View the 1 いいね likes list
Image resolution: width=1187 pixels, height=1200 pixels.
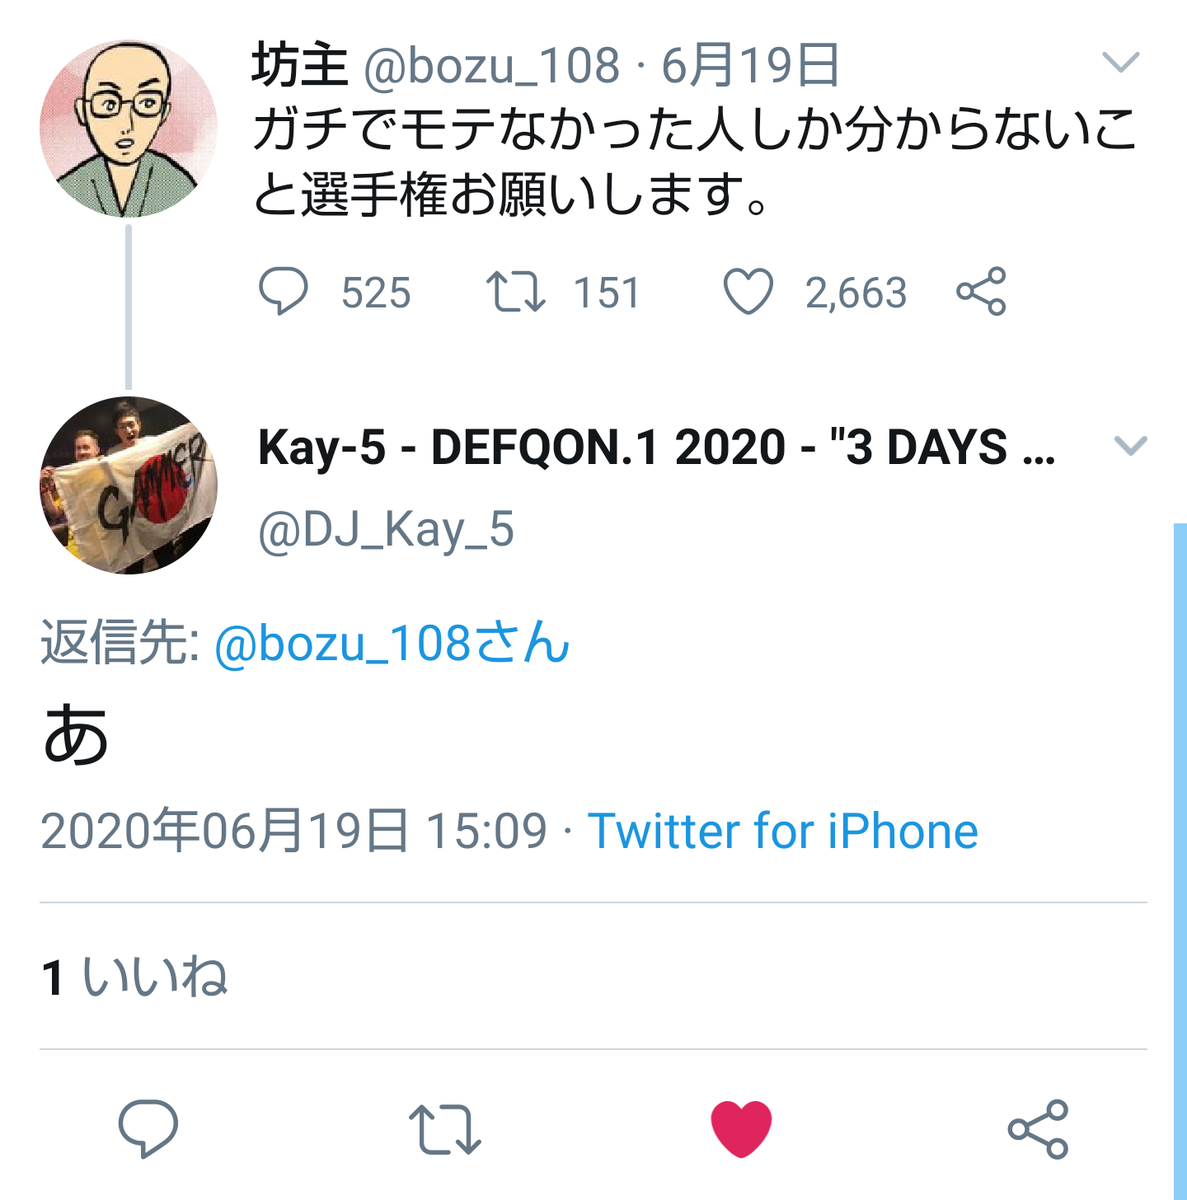pyautogui.click(x=135, y=977)
